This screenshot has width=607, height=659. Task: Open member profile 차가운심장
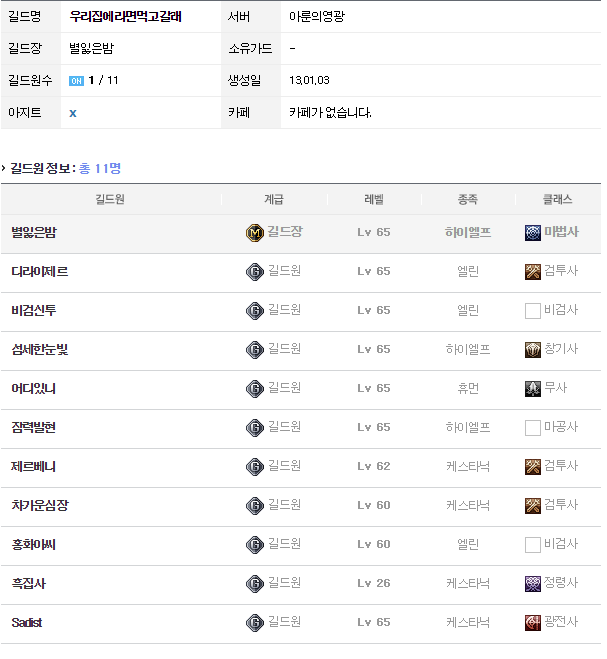tap(40, 505)
